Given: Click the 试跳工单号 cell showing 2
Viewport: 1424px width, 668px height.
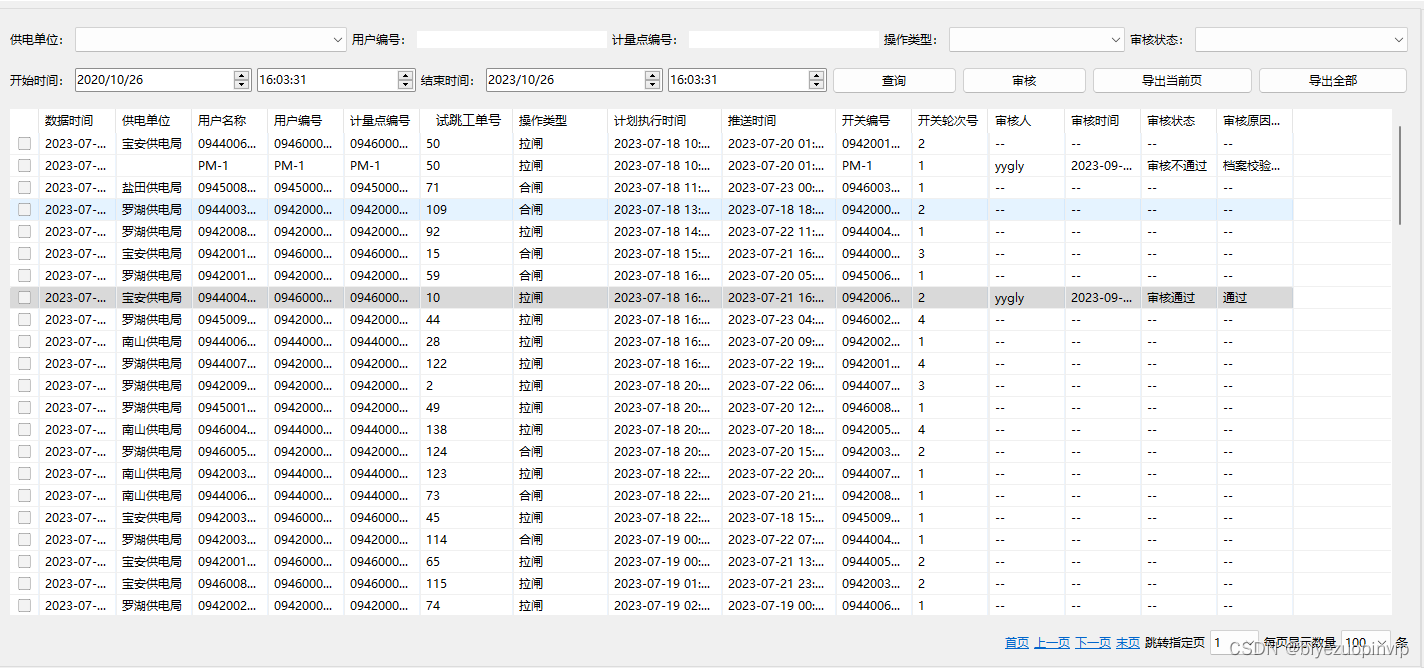Looking at the screenshot, I should coord(466,385).
